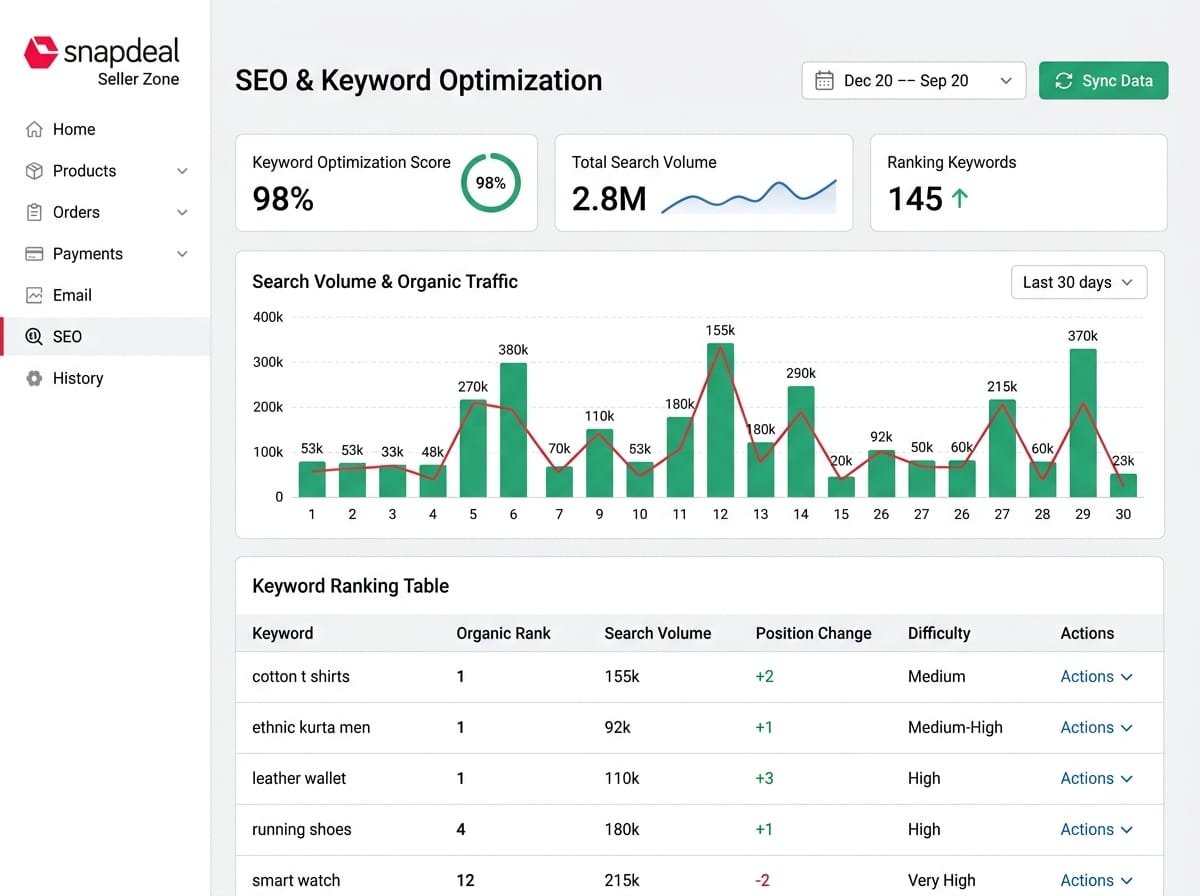Click the running shoes keyword
Screen dimensions: 1200x896
point(302,830)
